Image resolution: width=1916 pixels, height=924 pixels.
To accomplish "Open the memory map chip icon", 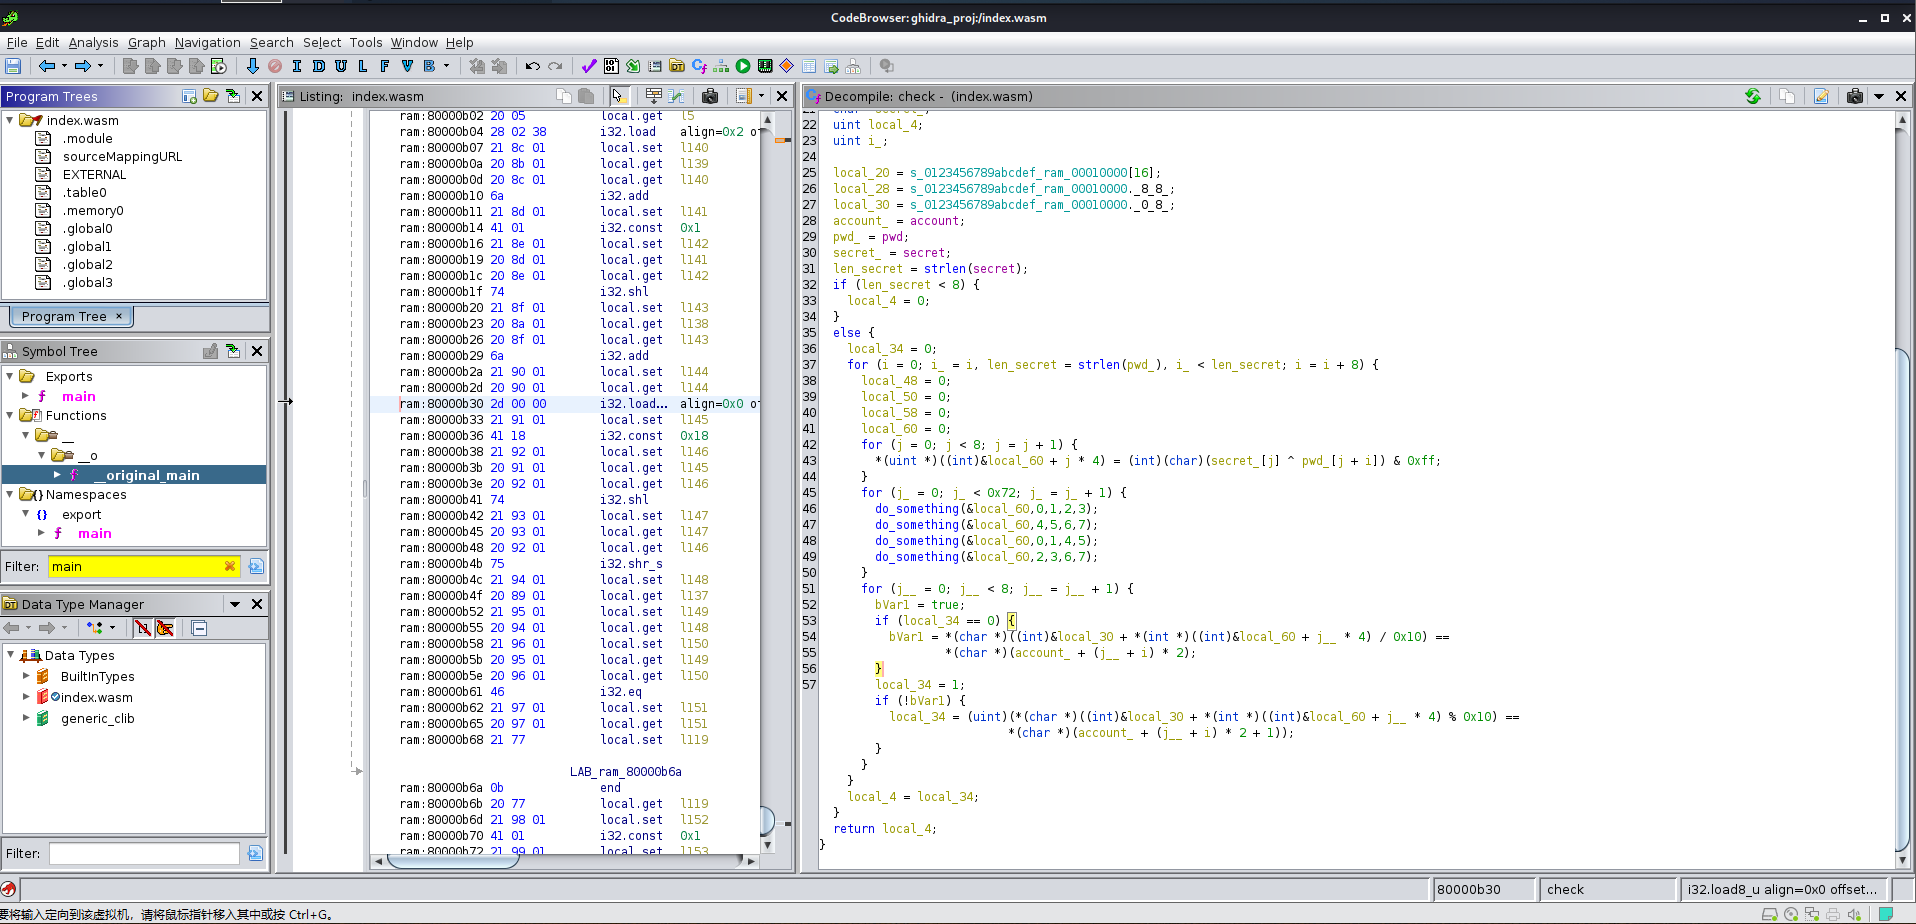I will [765, 66].
